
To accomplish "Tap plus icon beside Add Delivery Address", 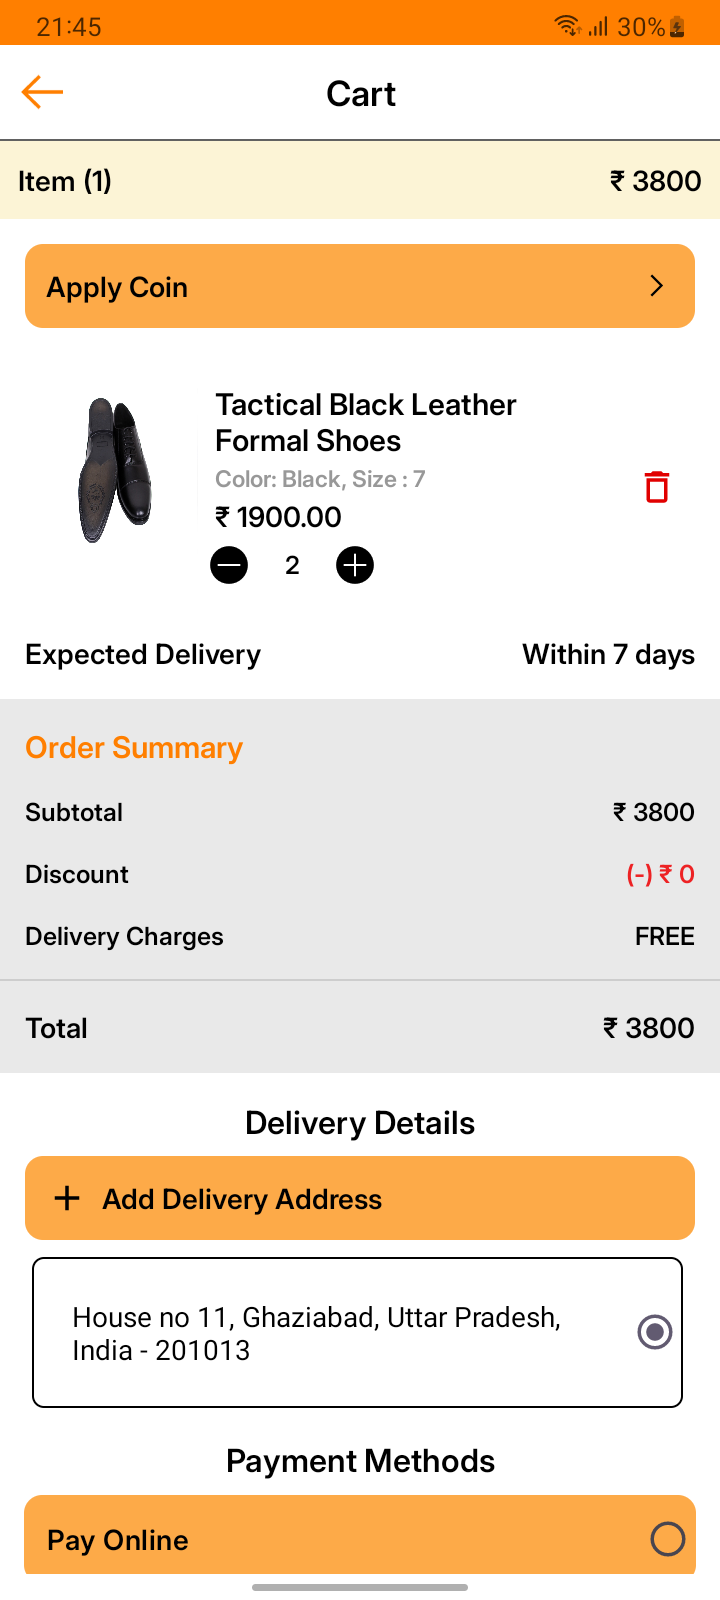I will 67,1198.
